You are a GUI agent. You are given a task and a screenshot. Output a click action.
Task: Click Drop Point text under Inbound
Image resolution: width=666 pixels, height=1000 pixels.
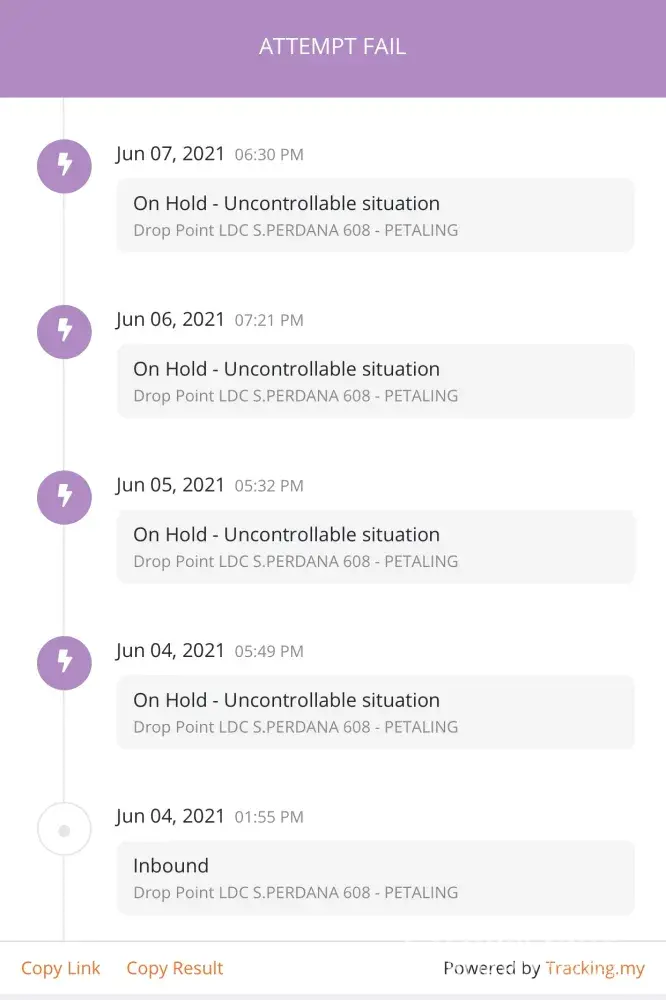tap(295, 892)
